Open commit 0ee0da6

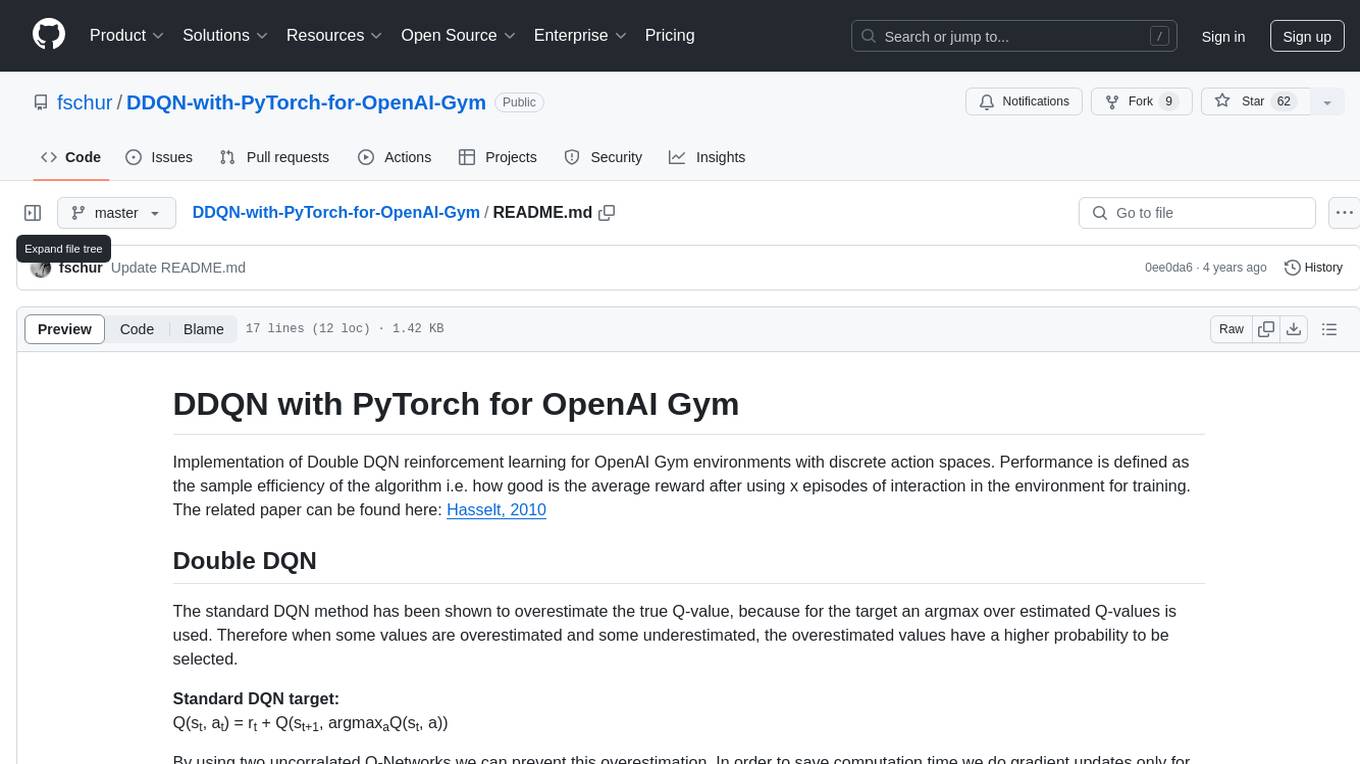pos(1169,268)
